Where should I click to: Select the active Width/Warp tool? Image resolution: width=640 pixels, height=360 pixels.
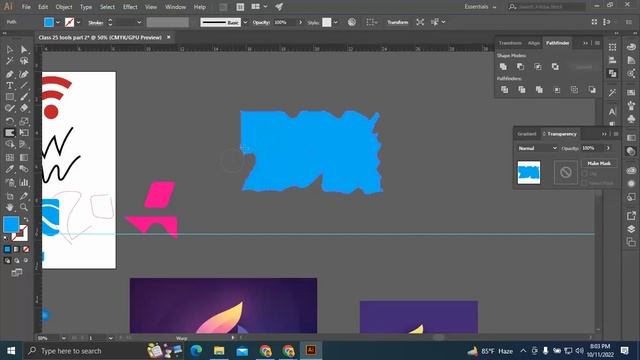coord(10,133)
